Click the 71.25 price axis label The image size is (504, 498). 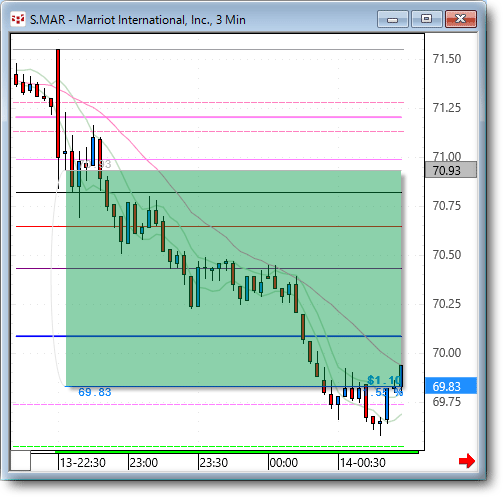[447, 108]
